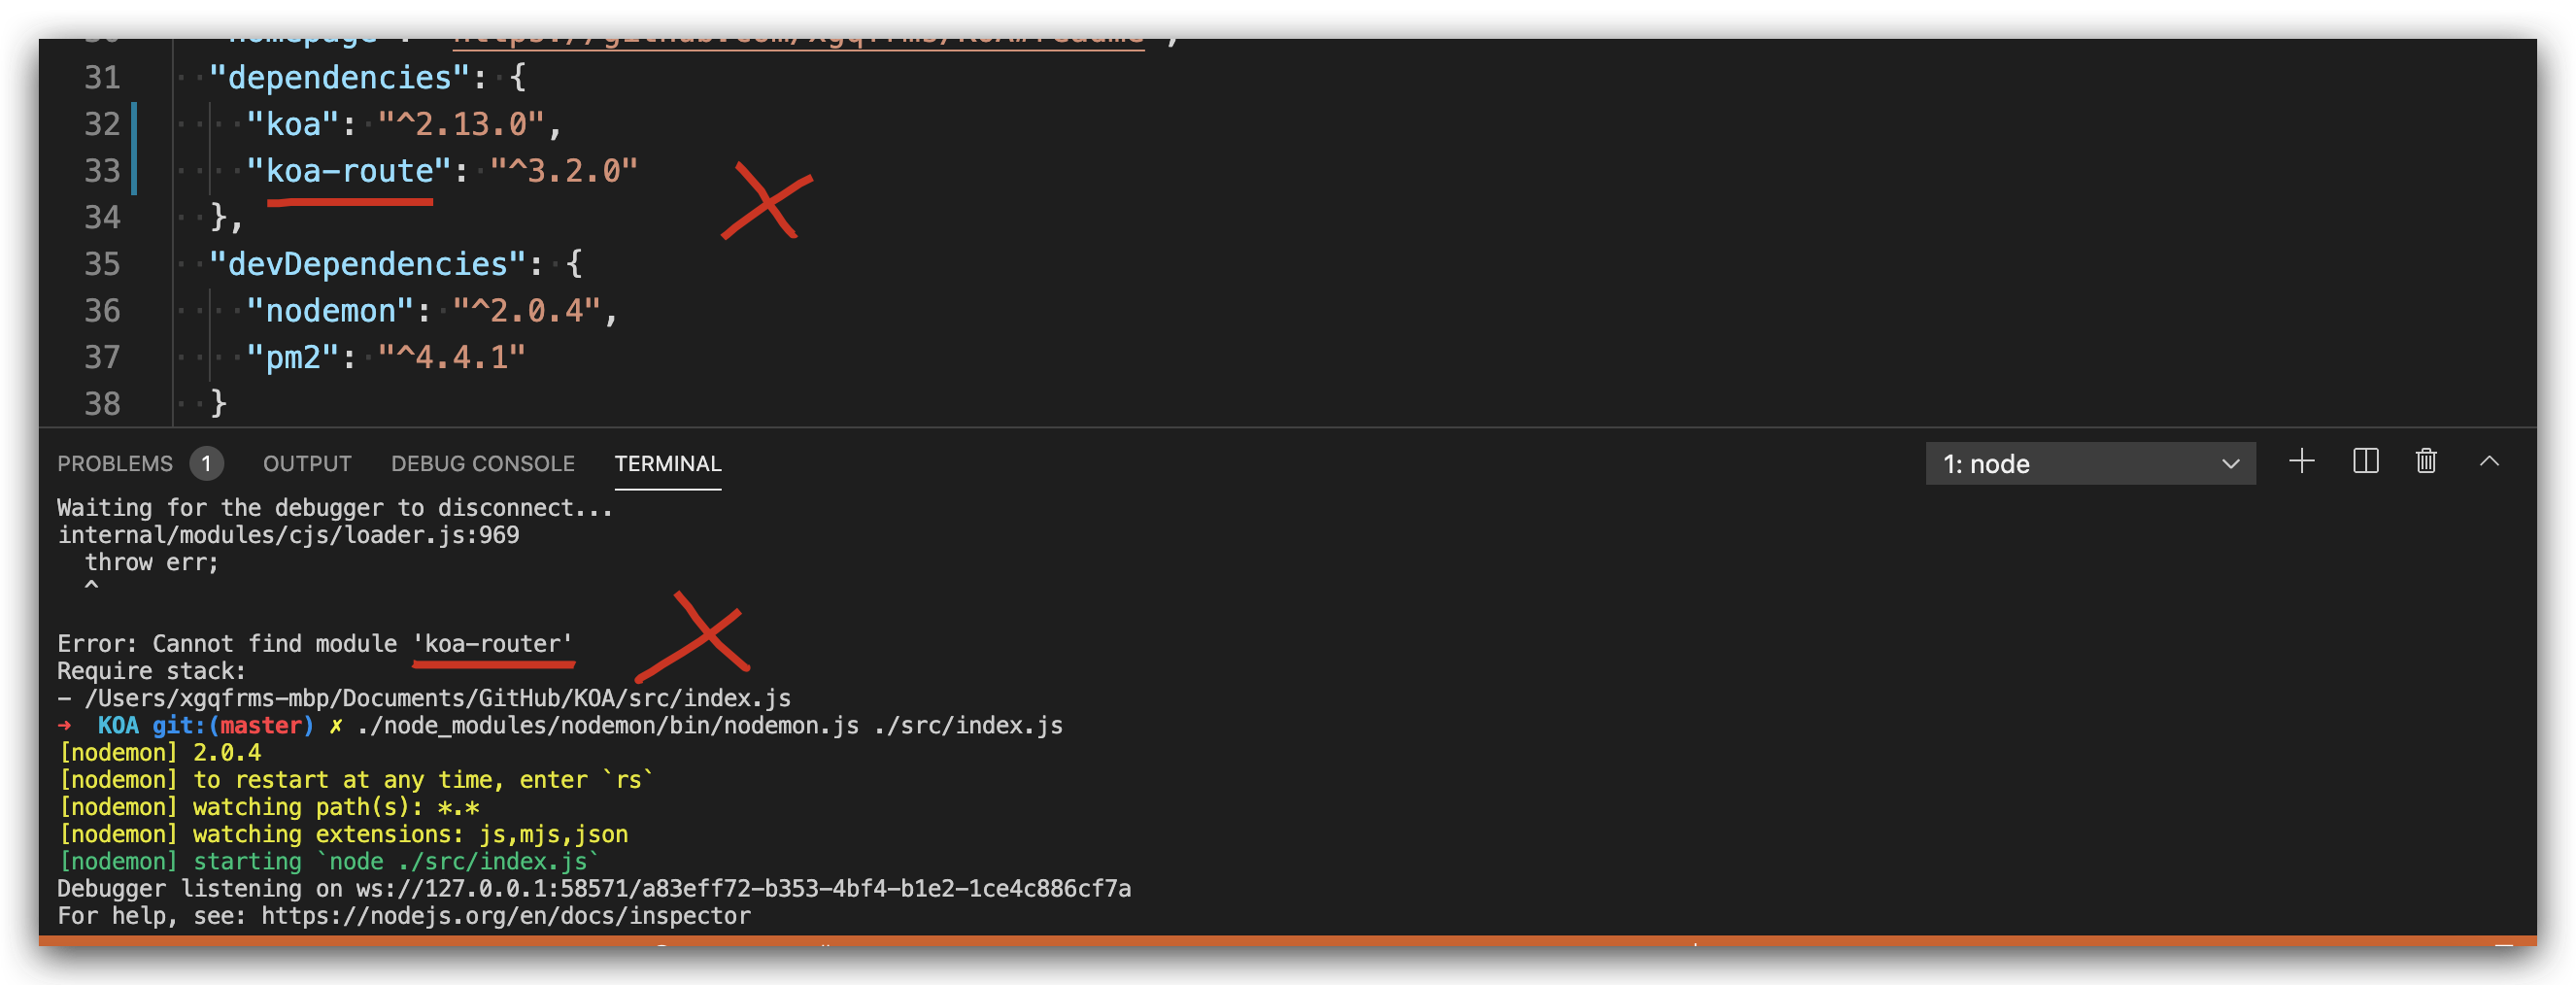Click line number 38 in gutter
Viewport: 2576px width, 985px height.
102,404
